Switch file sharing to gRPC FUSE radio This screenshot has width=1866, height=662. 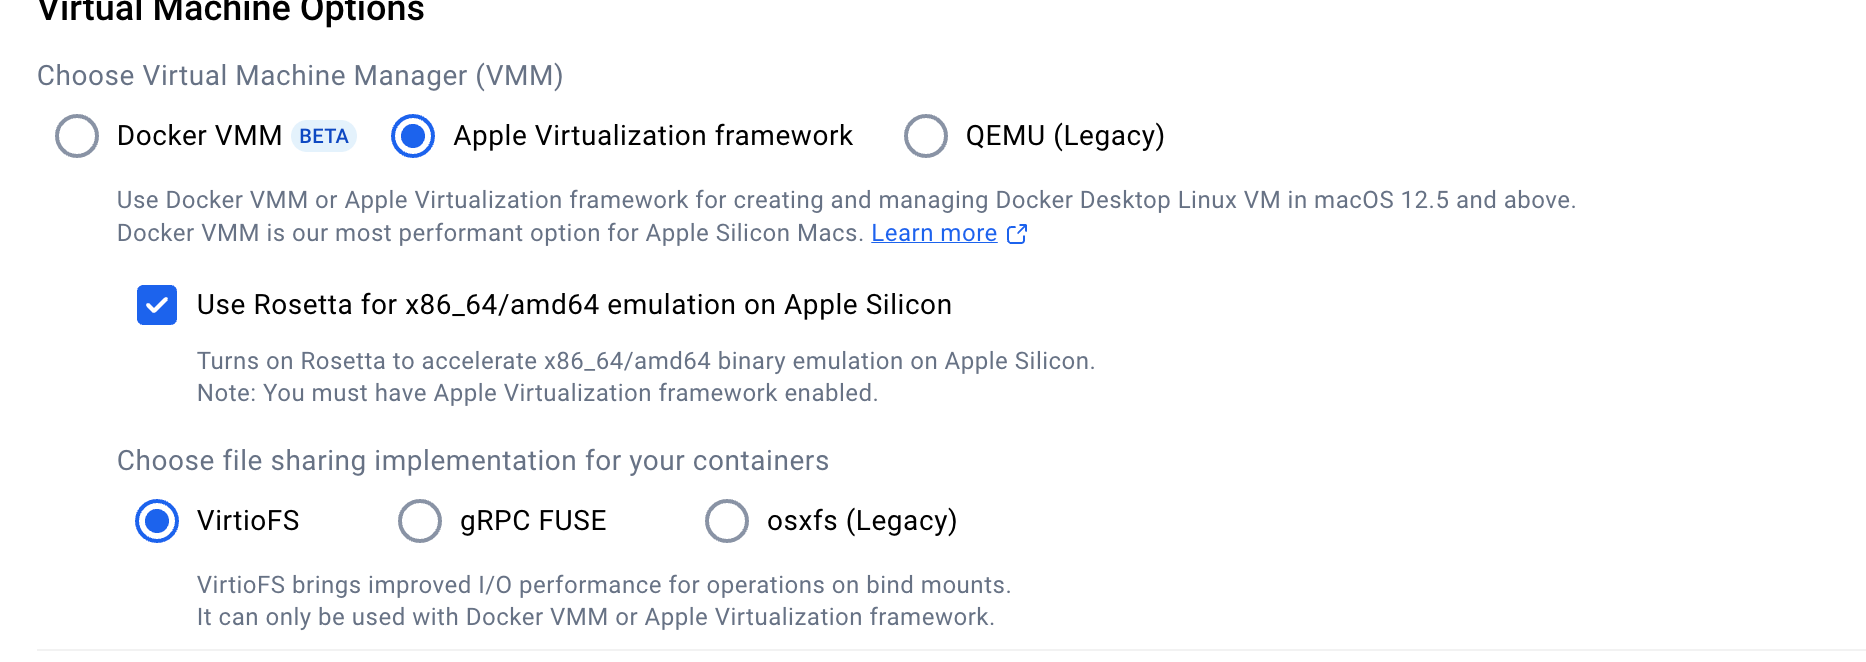pyautogui.click(x=420, y=521)
